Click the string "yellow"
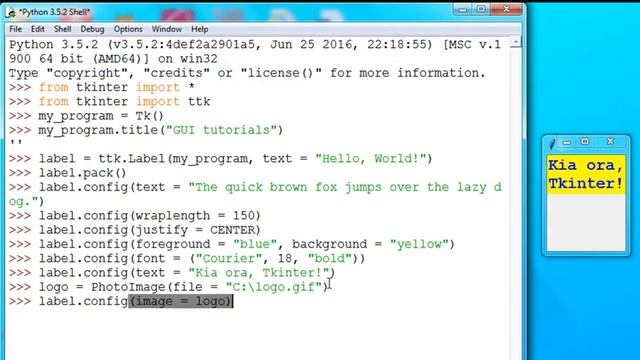 point(419,244)
